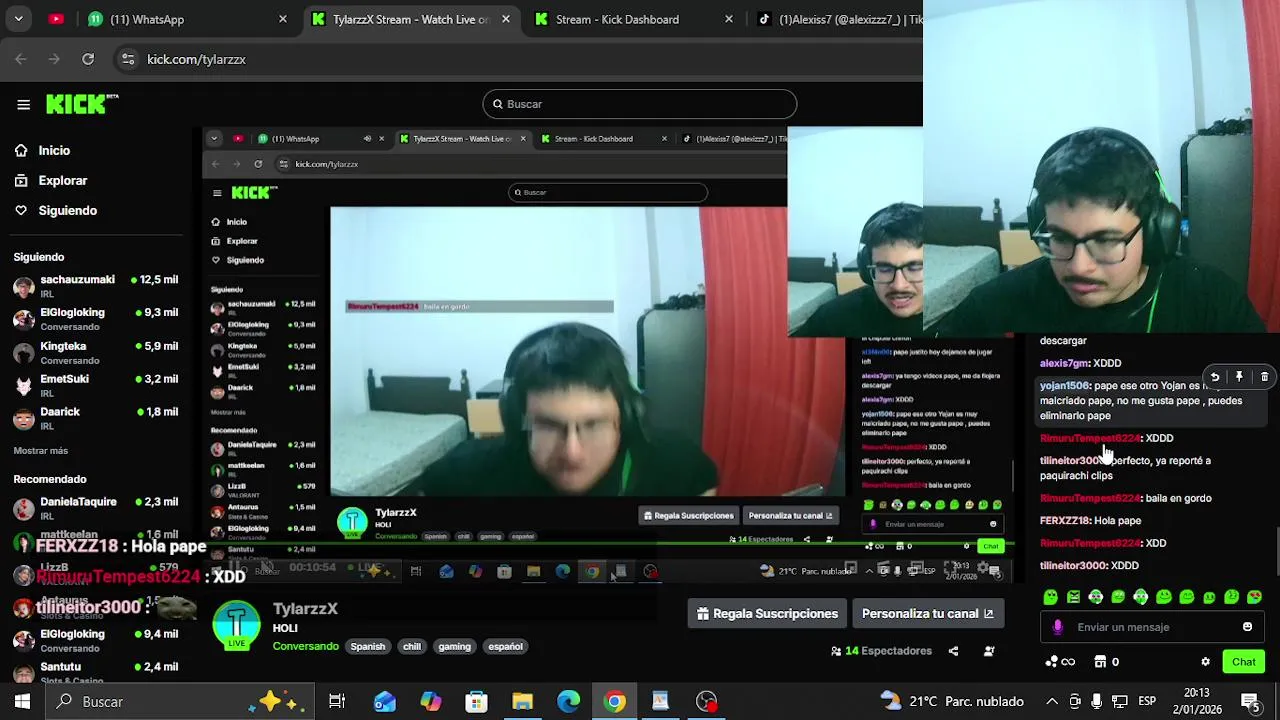Click Personaliza tu canal button

point(928,613)
